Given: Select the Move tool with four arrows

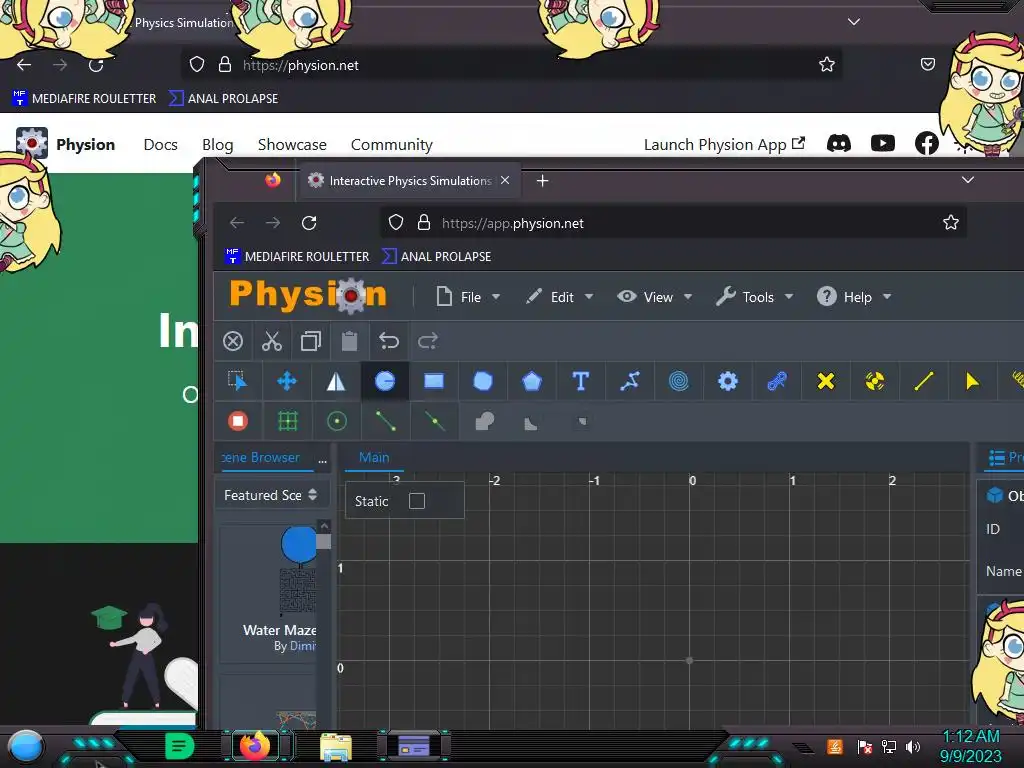Looking at the screenshot, I should (287, 381).
